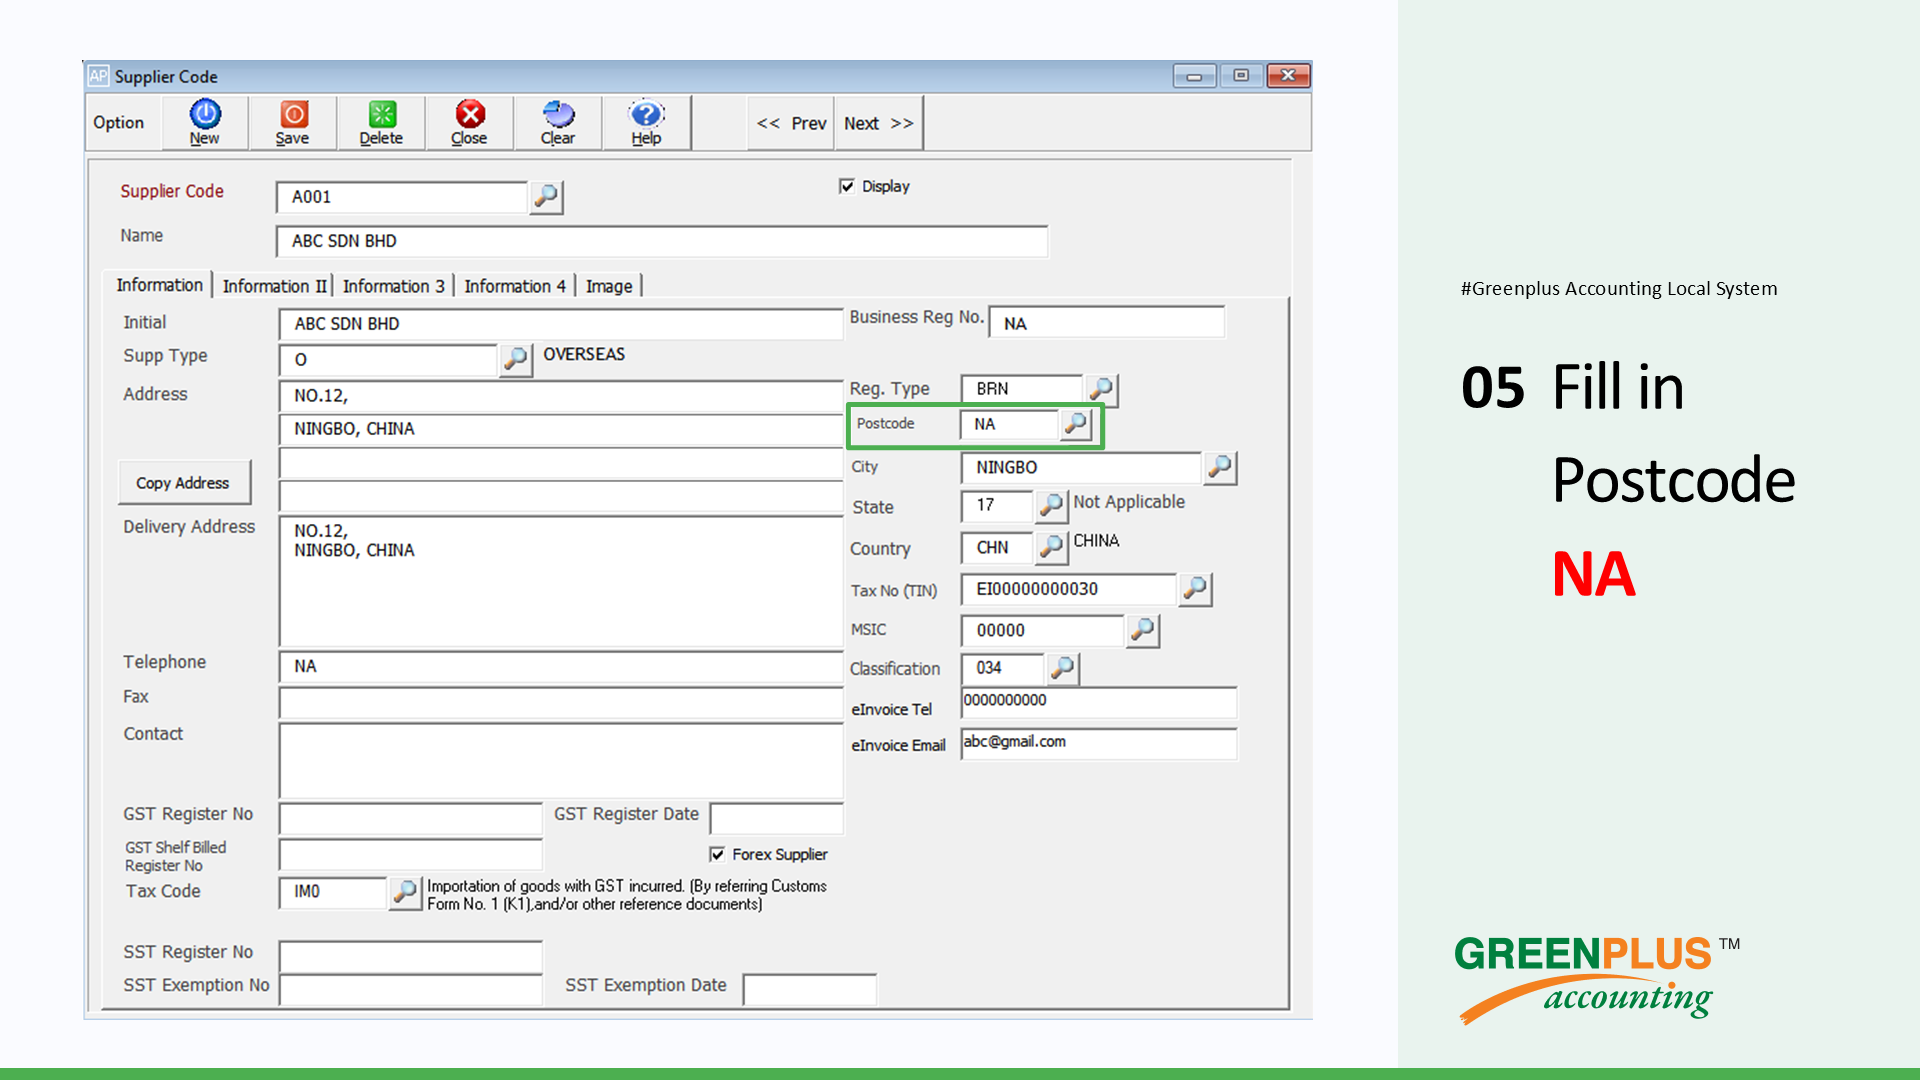This screenshot has width=1920, height=1080.
Task: Switch to the Information tab
Action: (160, 285)
